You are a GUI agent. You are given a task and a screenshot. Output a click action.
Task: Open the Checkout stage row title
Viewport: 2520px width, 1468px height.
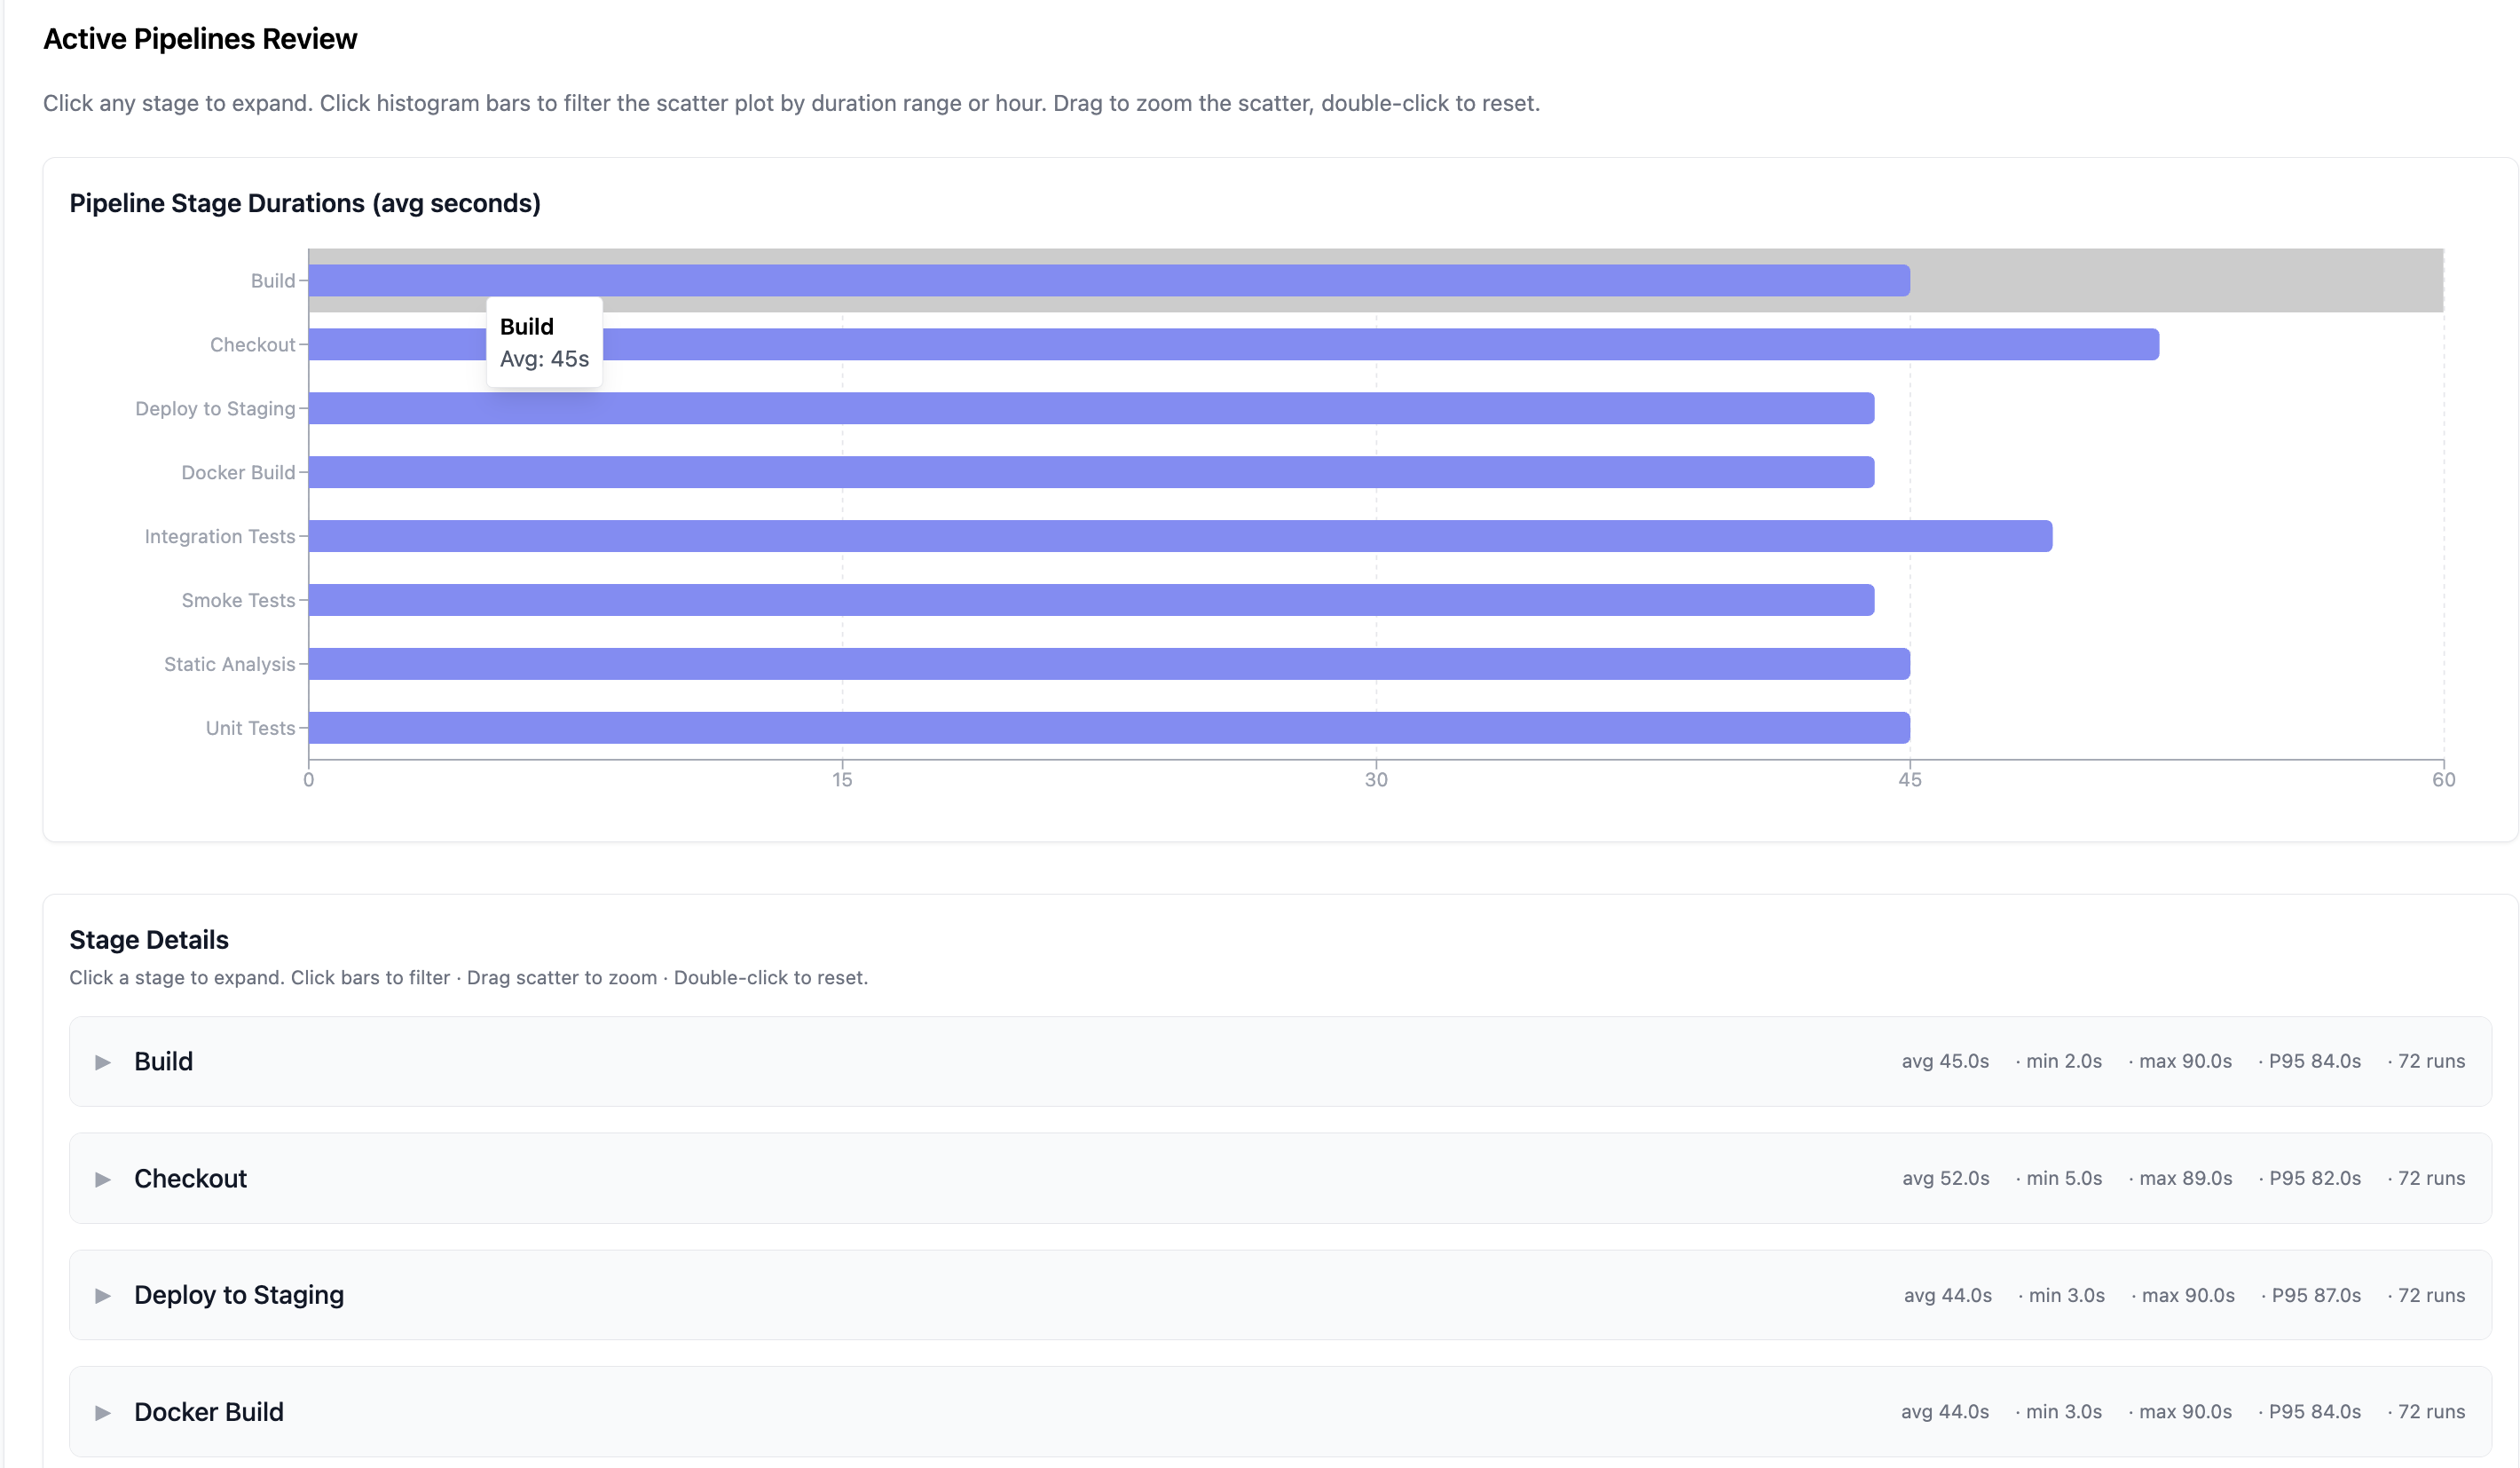[190, 1179]
